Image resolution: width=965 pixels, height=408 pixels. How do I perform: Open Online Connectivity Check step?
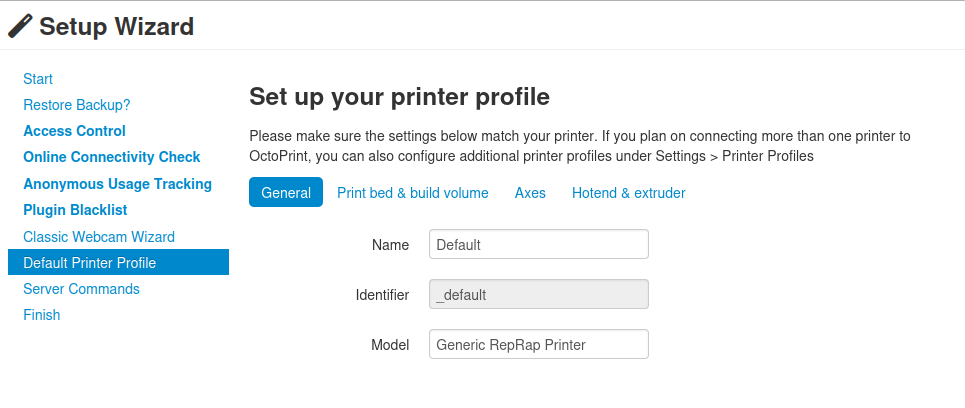tap(112, 157)
